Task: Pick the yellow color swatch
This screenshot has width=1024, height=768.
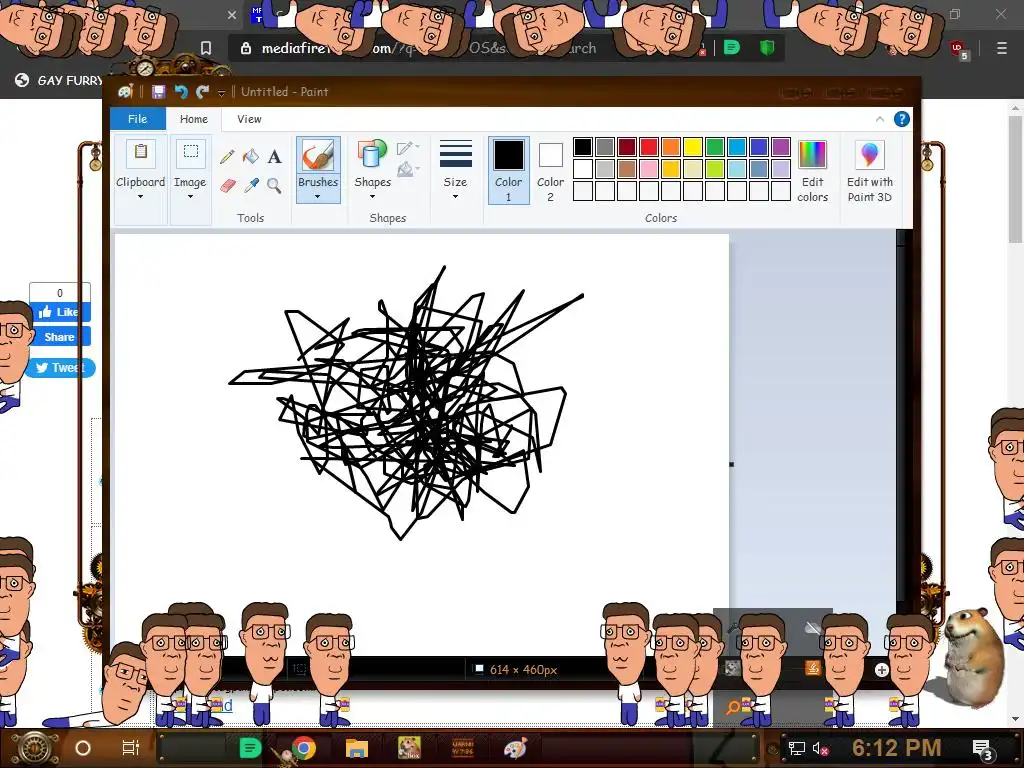Action: click(x=693, y=147)
